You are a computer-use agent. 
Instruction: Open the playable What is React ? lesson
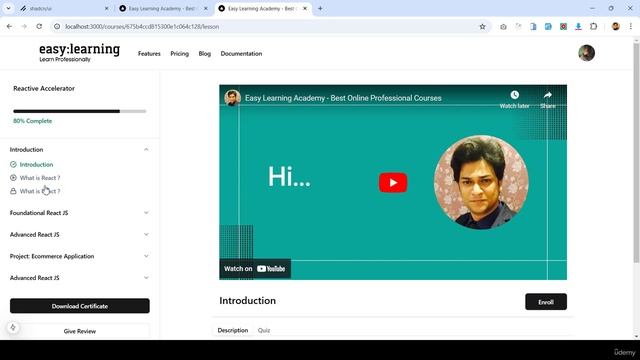40,178
